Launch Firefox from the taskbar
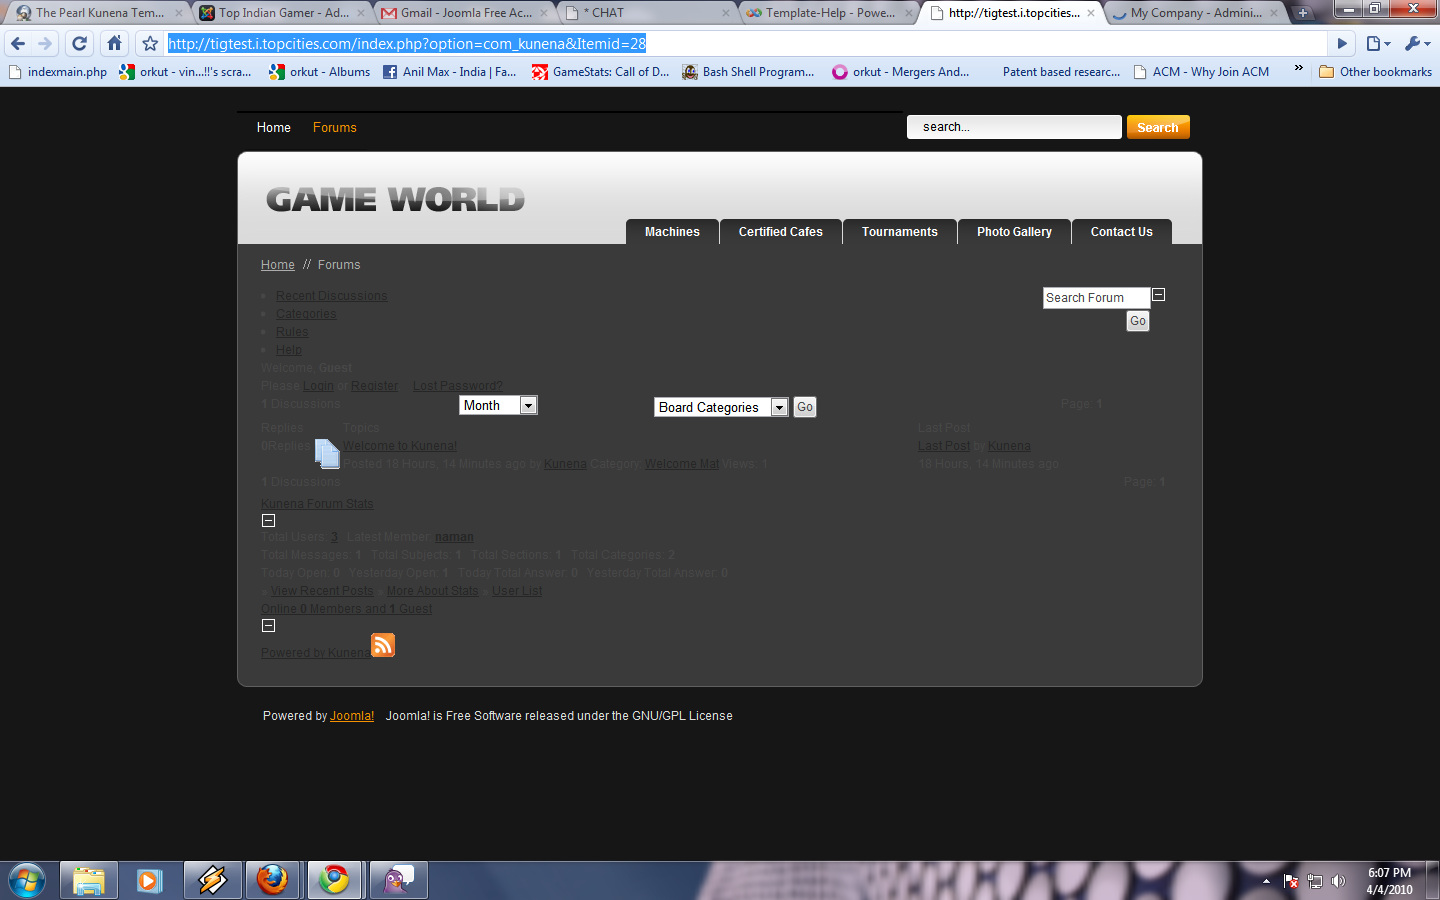The image size is (1440, 900). point(272,880)
